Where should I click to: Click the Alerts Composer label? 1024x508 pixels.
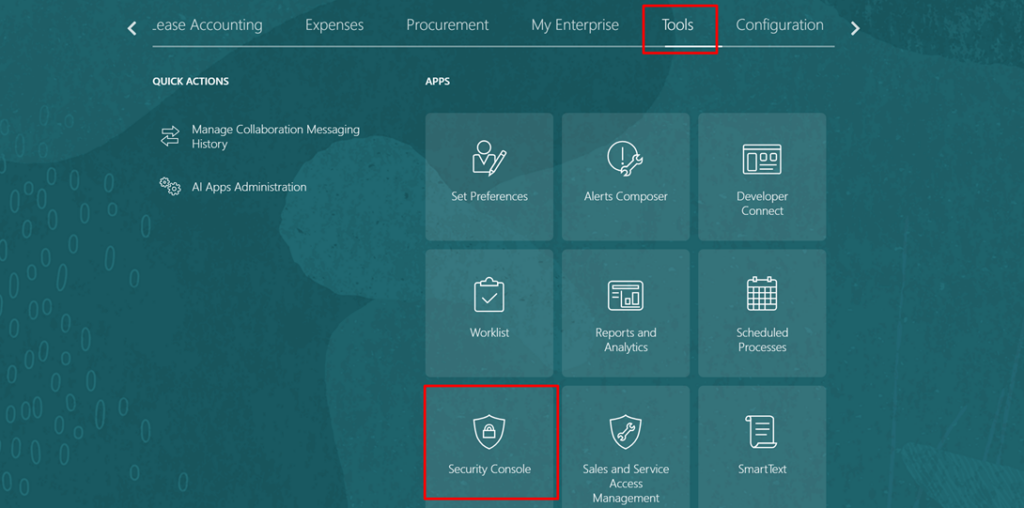626,196
